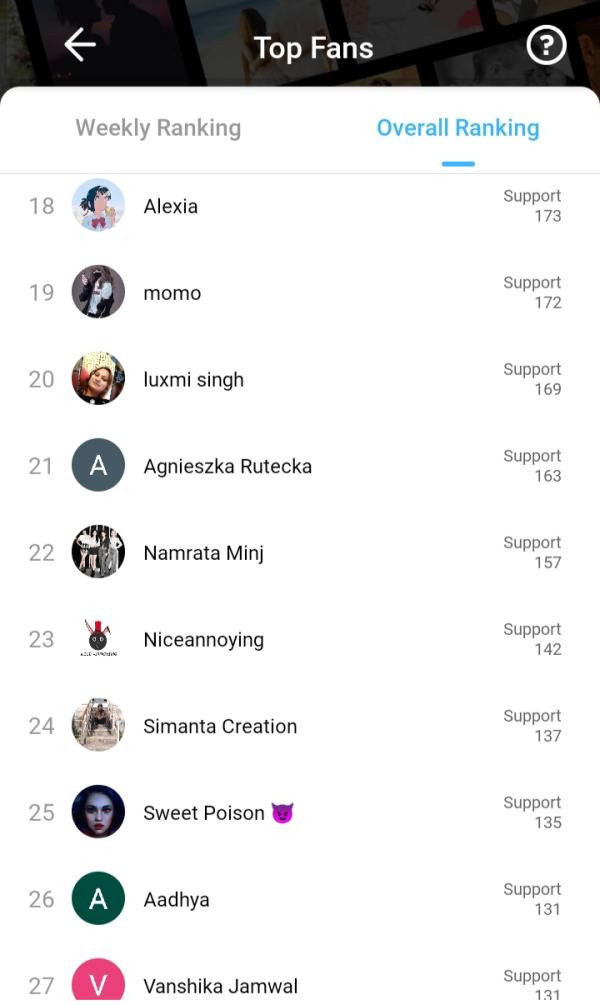This screenshot has width=600, height=1005.
Task: Click Aadhya's green letter A avatar
Action: tap(98, 899)
